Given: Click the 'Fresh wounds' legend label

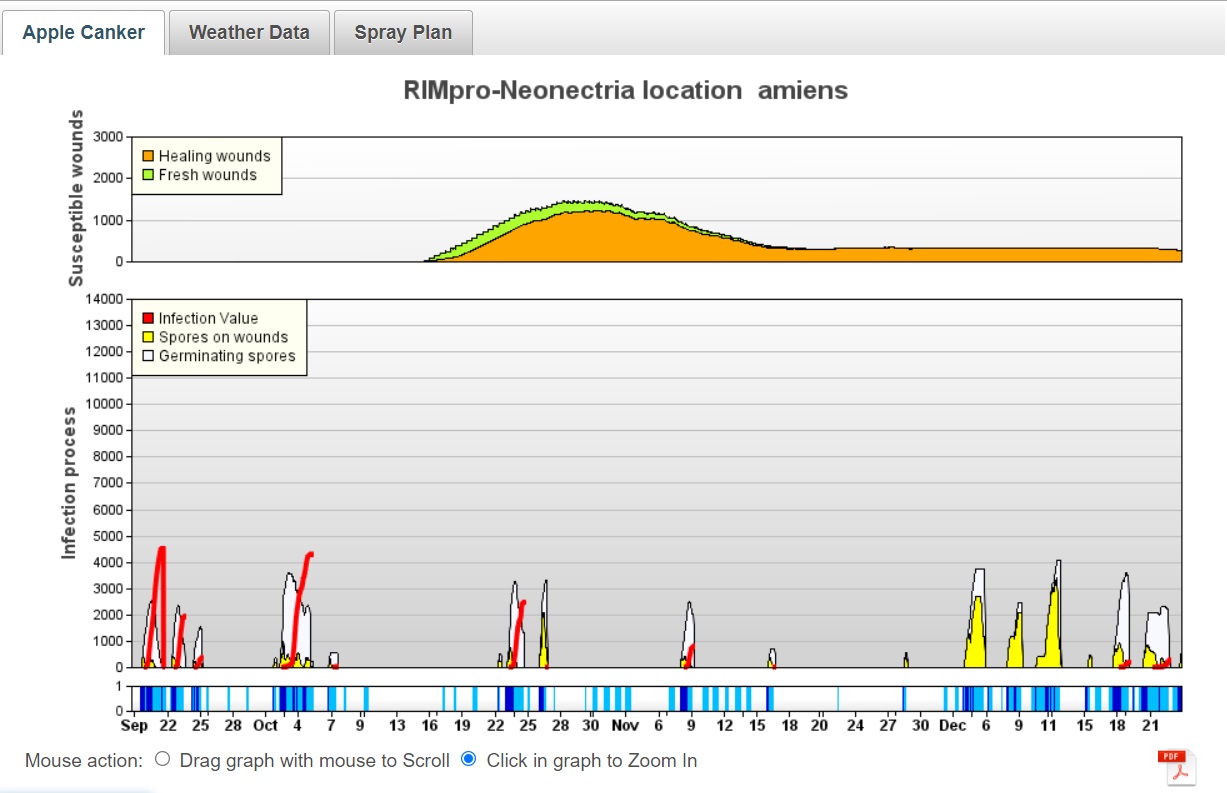Looking at the screenshot, I should click(207, 175).
